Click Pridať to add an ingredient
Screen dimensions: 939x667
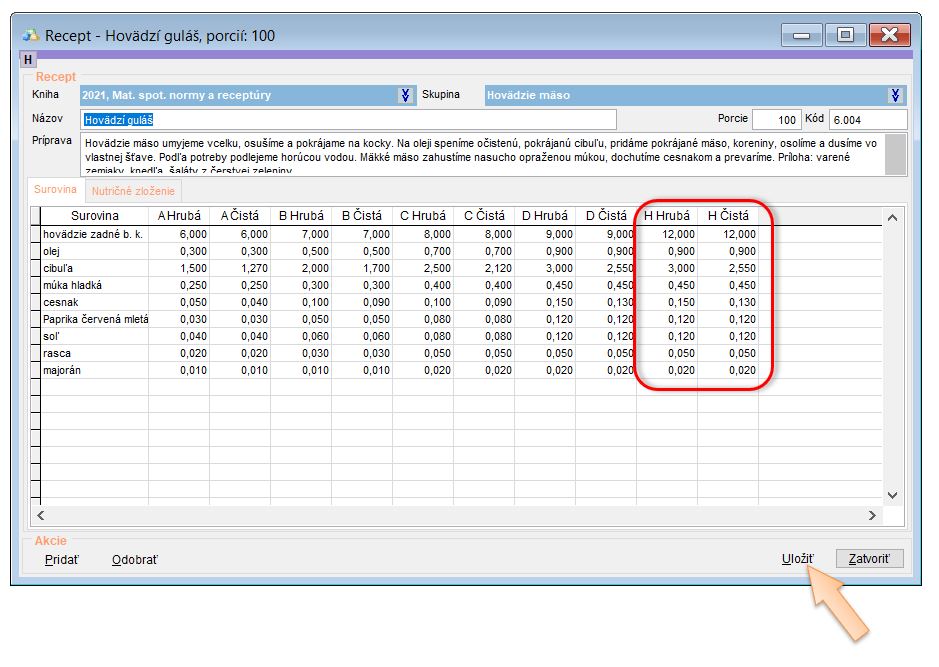pos(62,560)
